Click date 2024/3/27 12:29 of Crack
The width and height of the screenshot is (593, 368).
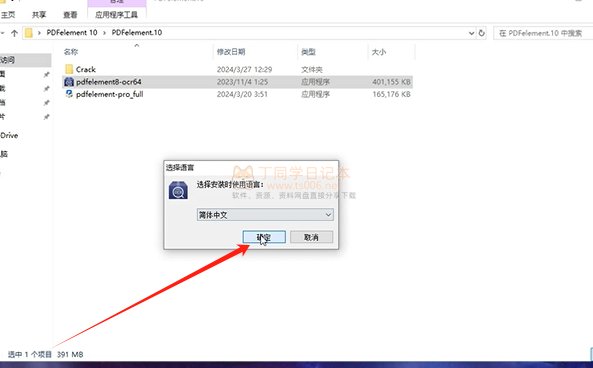click(244, 70)
